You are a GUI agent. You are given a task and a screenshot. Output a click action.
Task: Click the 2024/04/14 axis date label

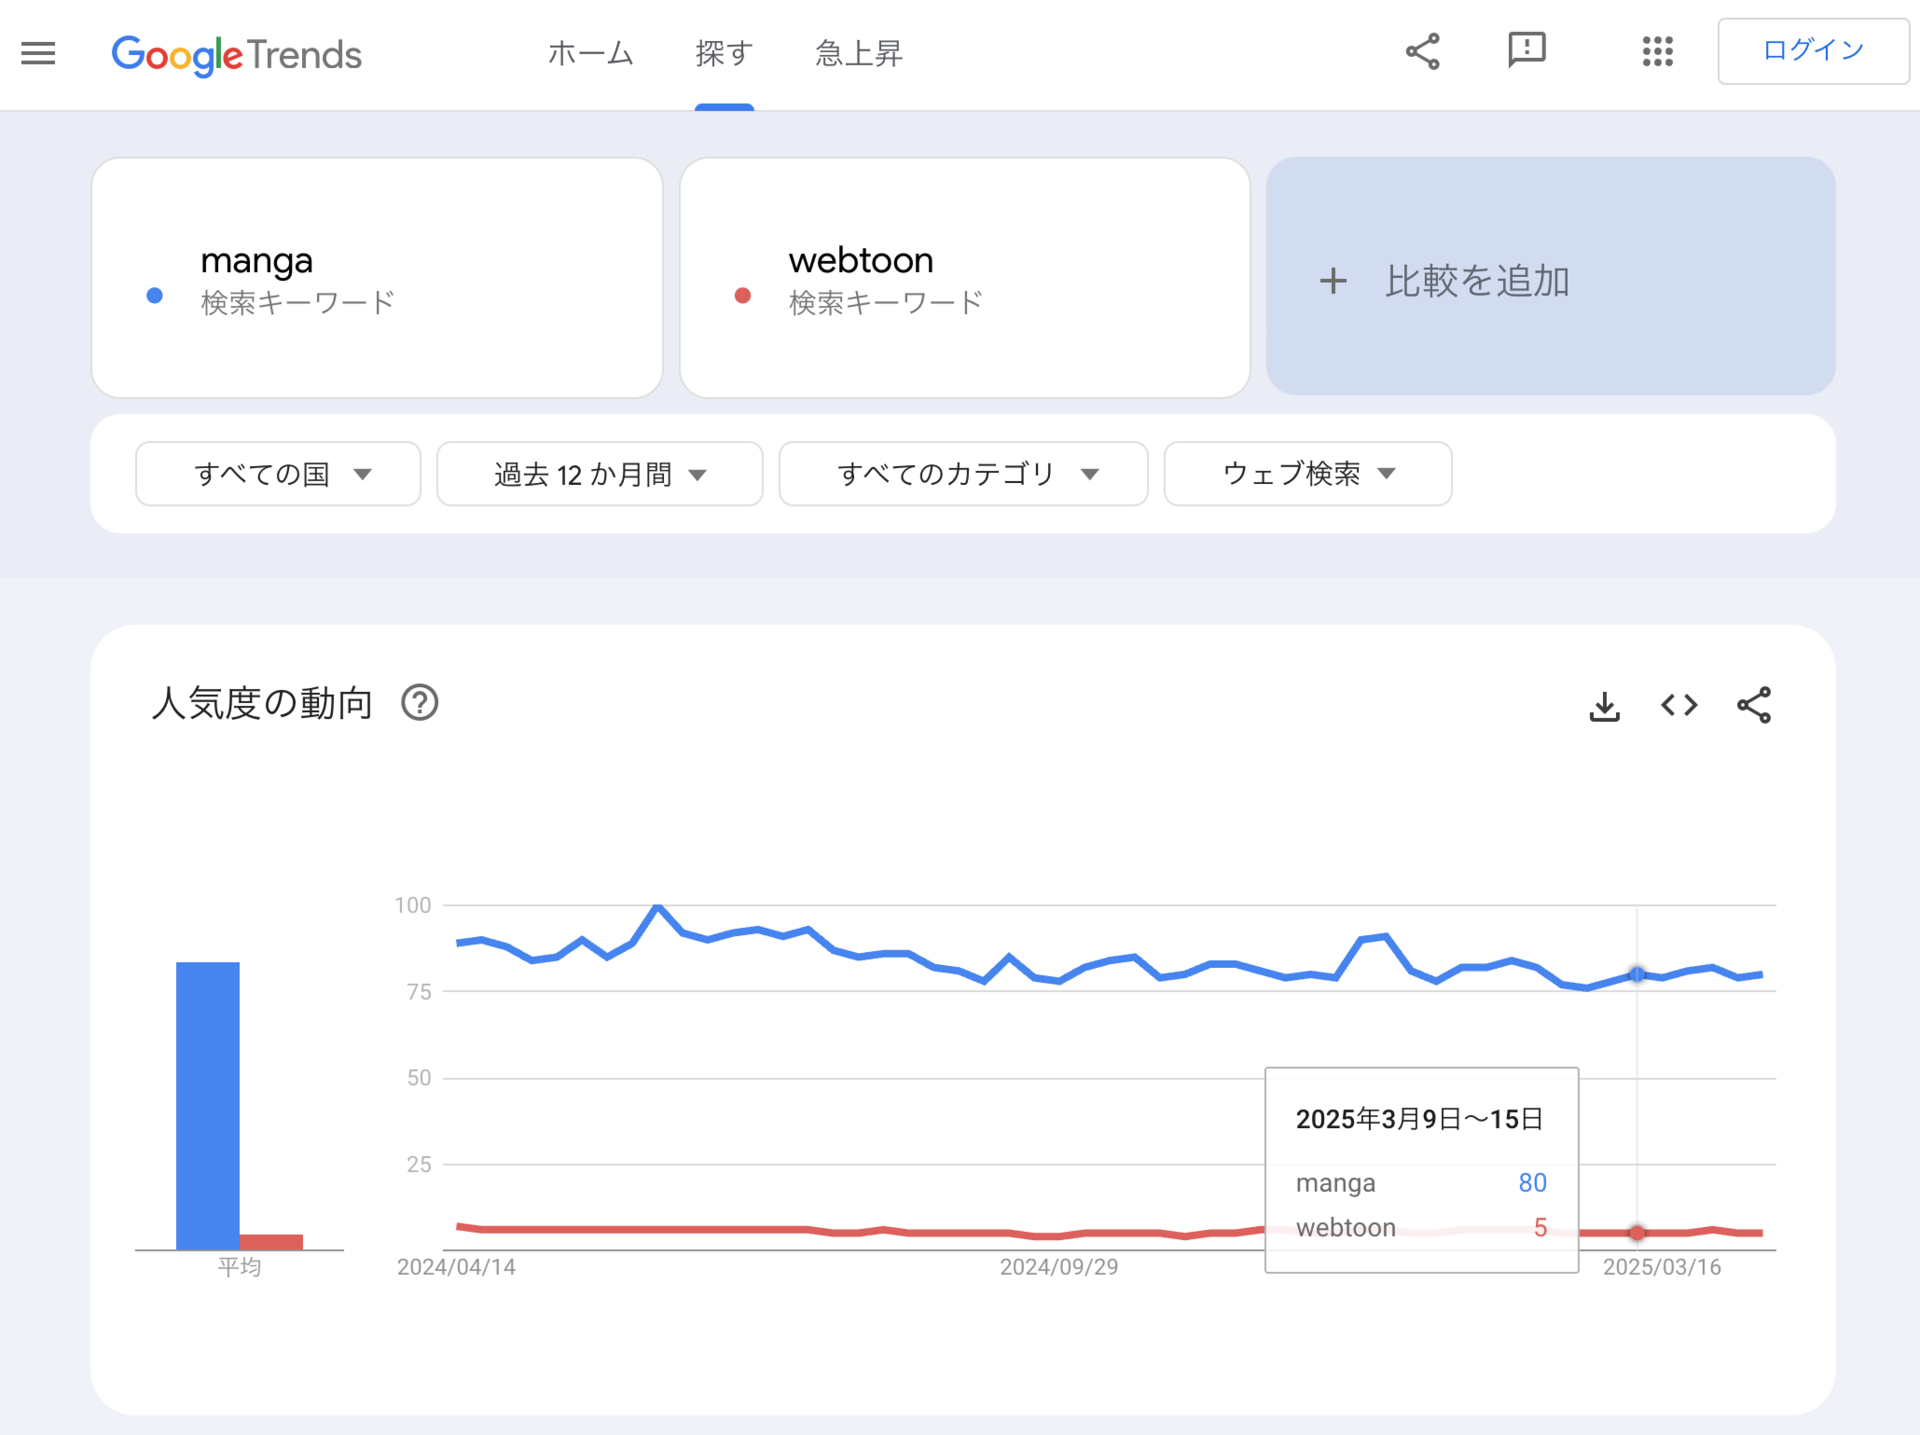456,1267
